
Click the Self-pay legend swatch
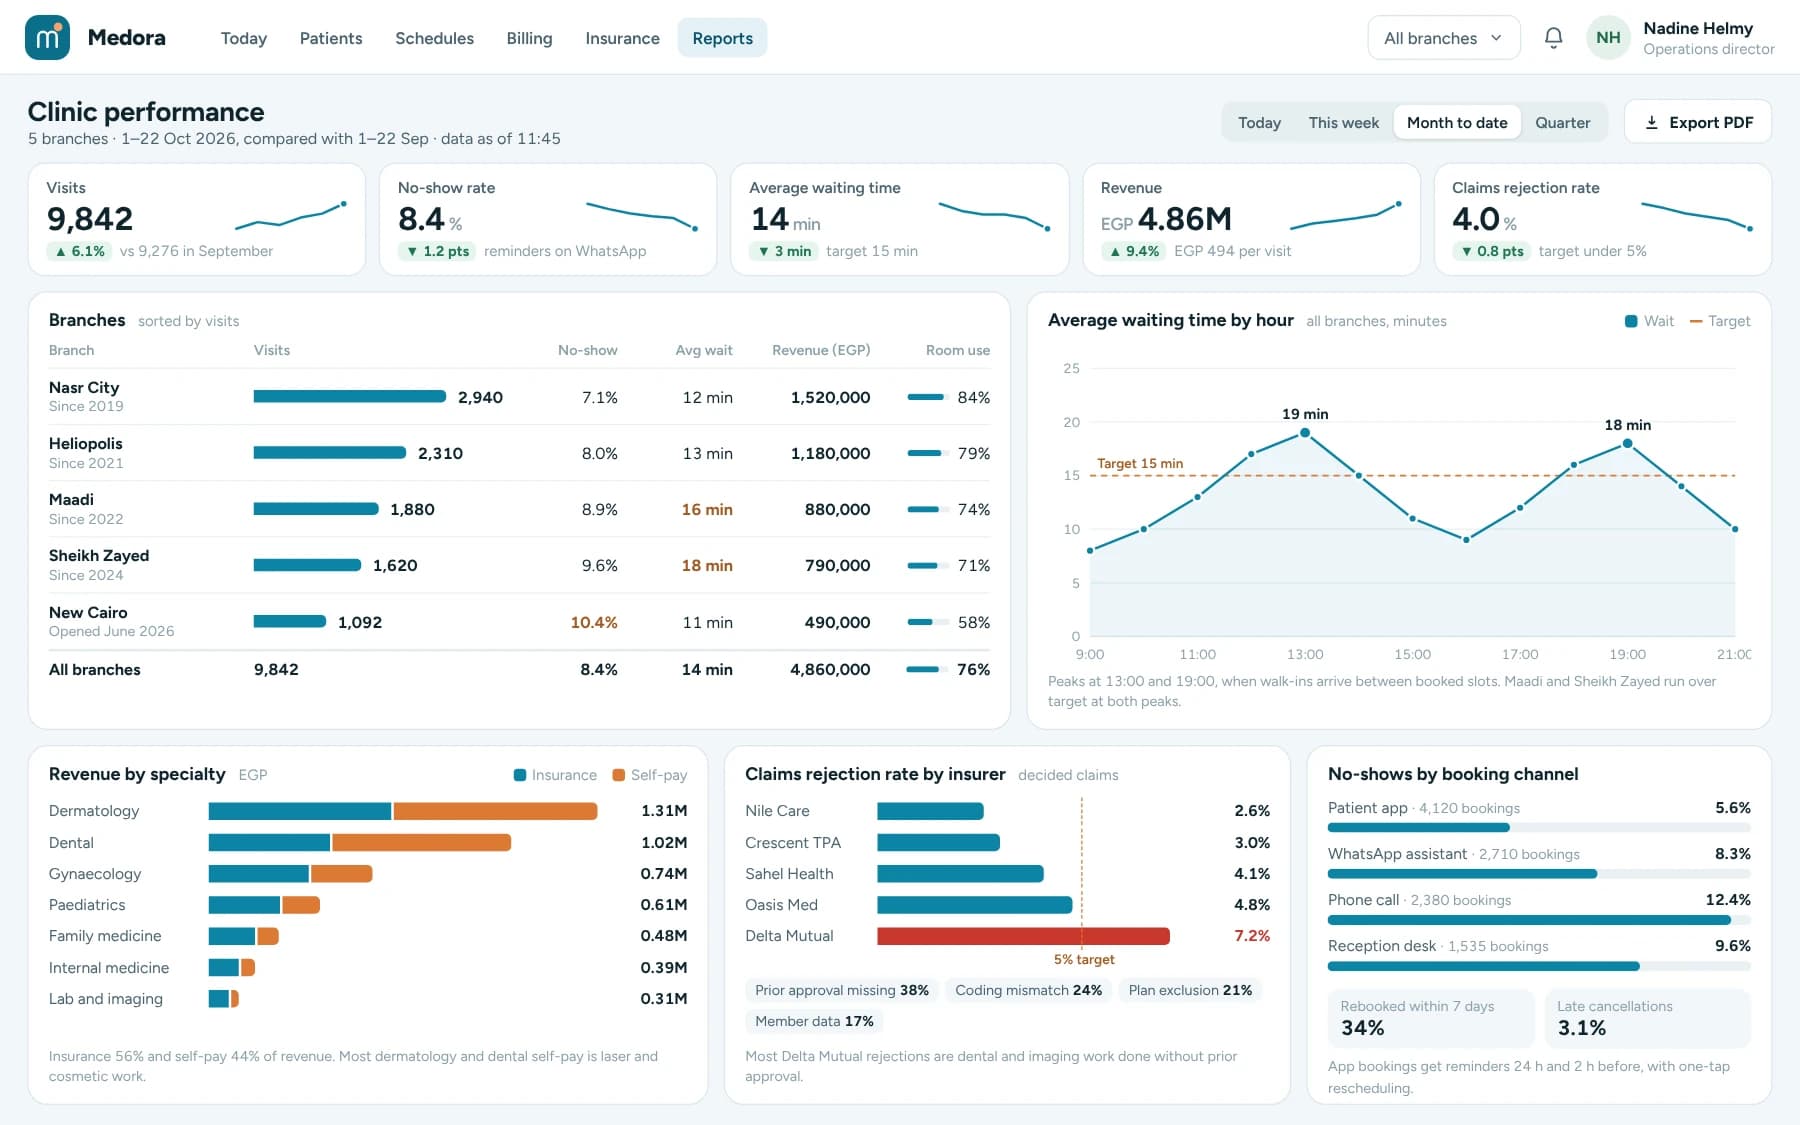(x=619, y=775)
